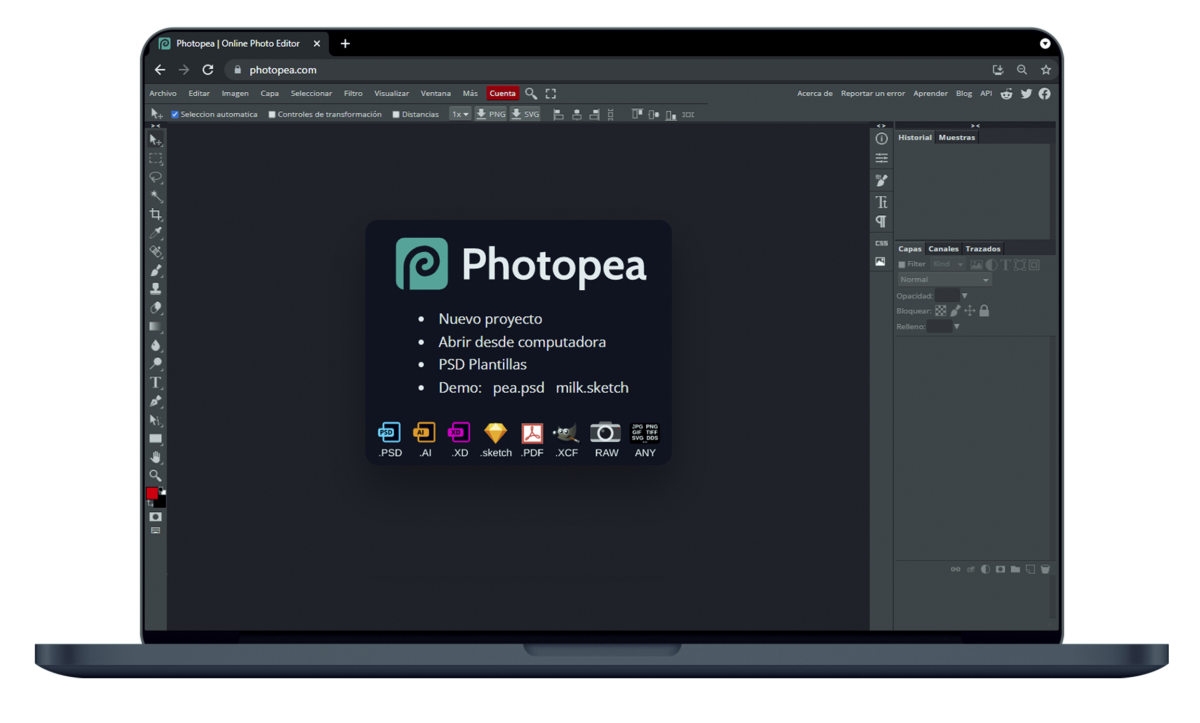Select the Rectangle shape tool
The width and height of the screenshot is (1200, 723).
[x=155, y=438]
